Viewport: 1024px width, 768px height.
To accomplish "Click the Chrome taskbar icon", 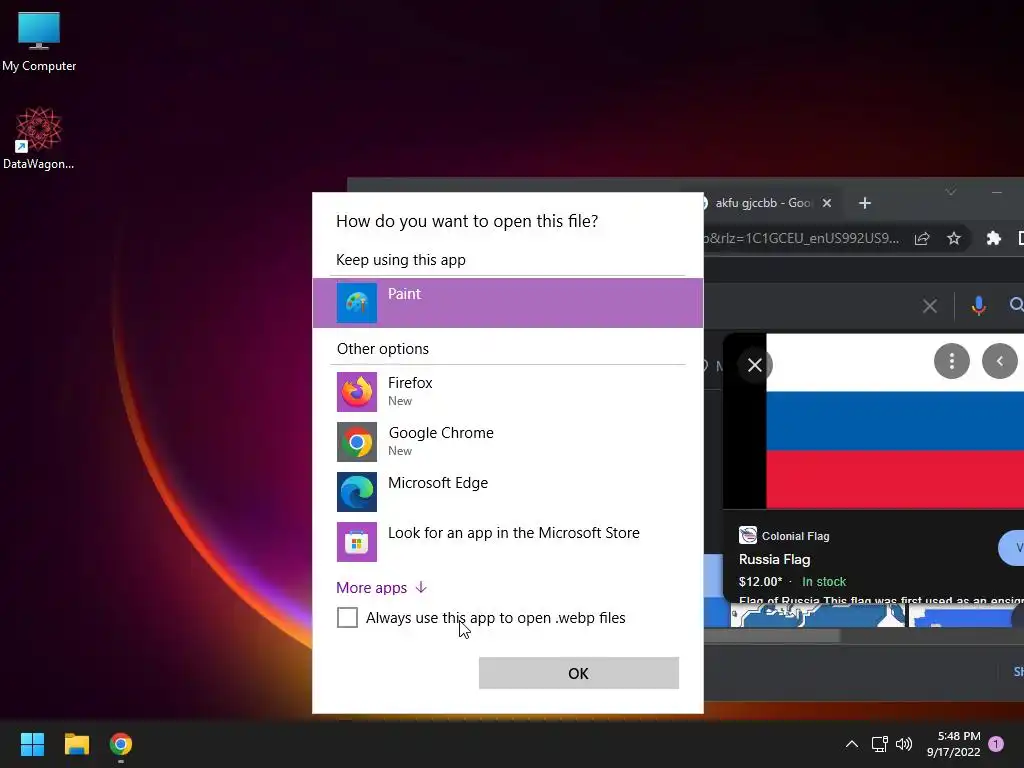I will [x=121, y=744].
